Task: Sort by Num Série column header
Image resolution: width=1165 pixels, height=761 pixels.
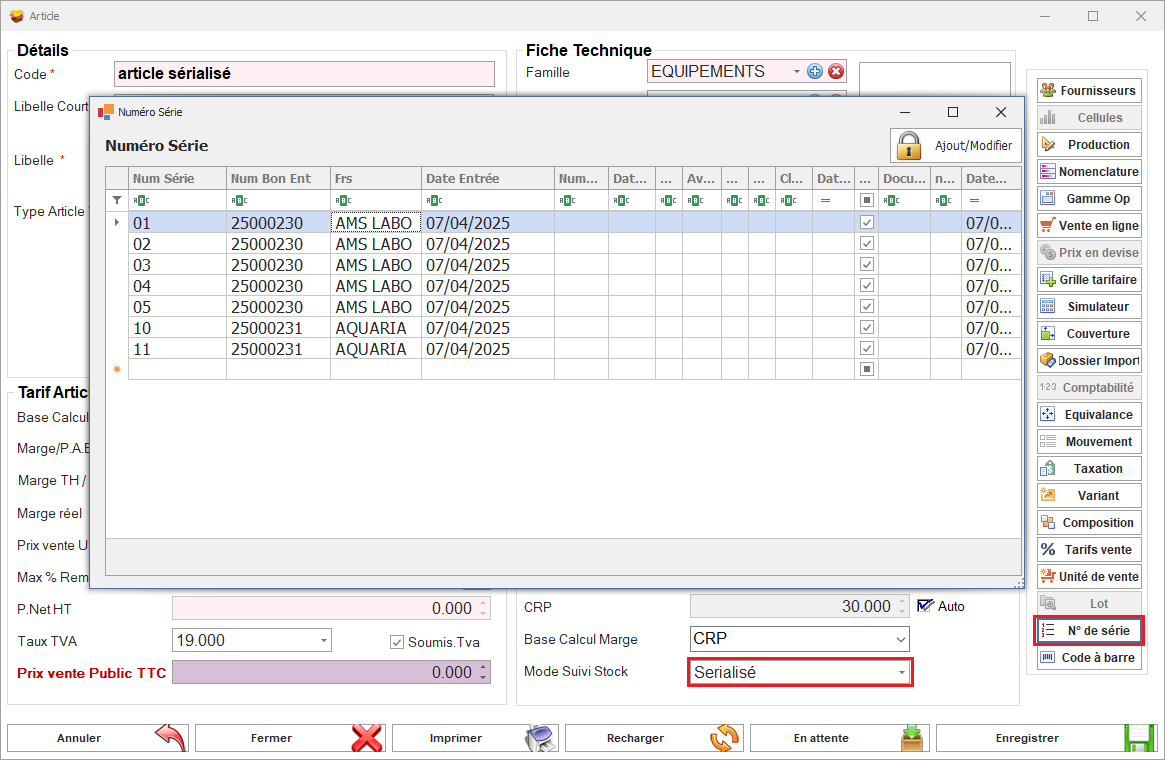Action: [x=177, y=178]
